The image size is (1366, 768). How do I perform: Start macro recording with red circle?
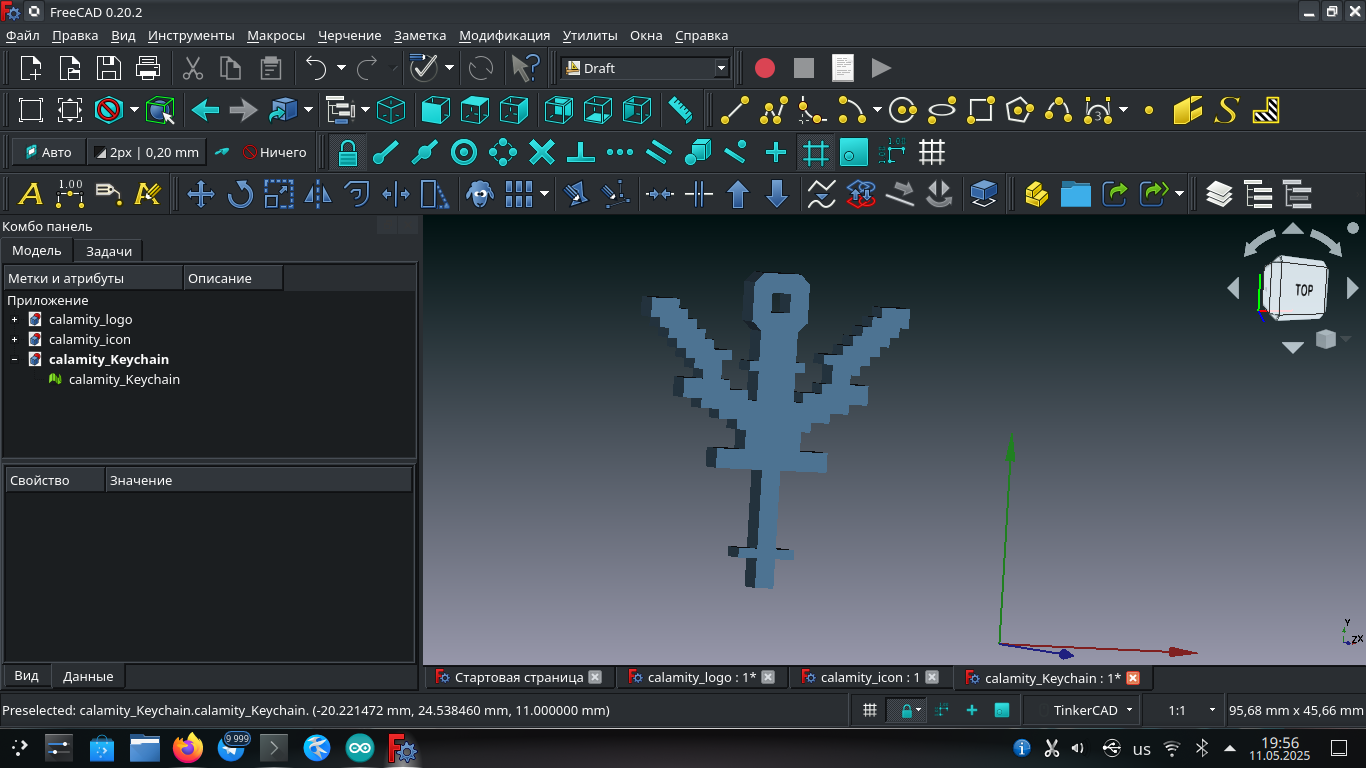click(765, 68)
